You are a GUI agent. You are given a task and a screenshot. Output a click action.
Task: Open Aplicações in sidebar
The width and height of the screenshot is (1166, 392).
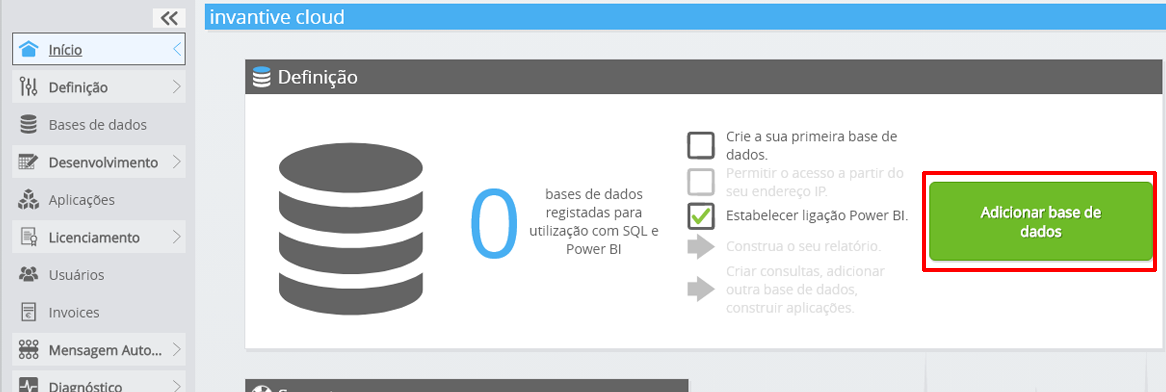click(99, 199)
